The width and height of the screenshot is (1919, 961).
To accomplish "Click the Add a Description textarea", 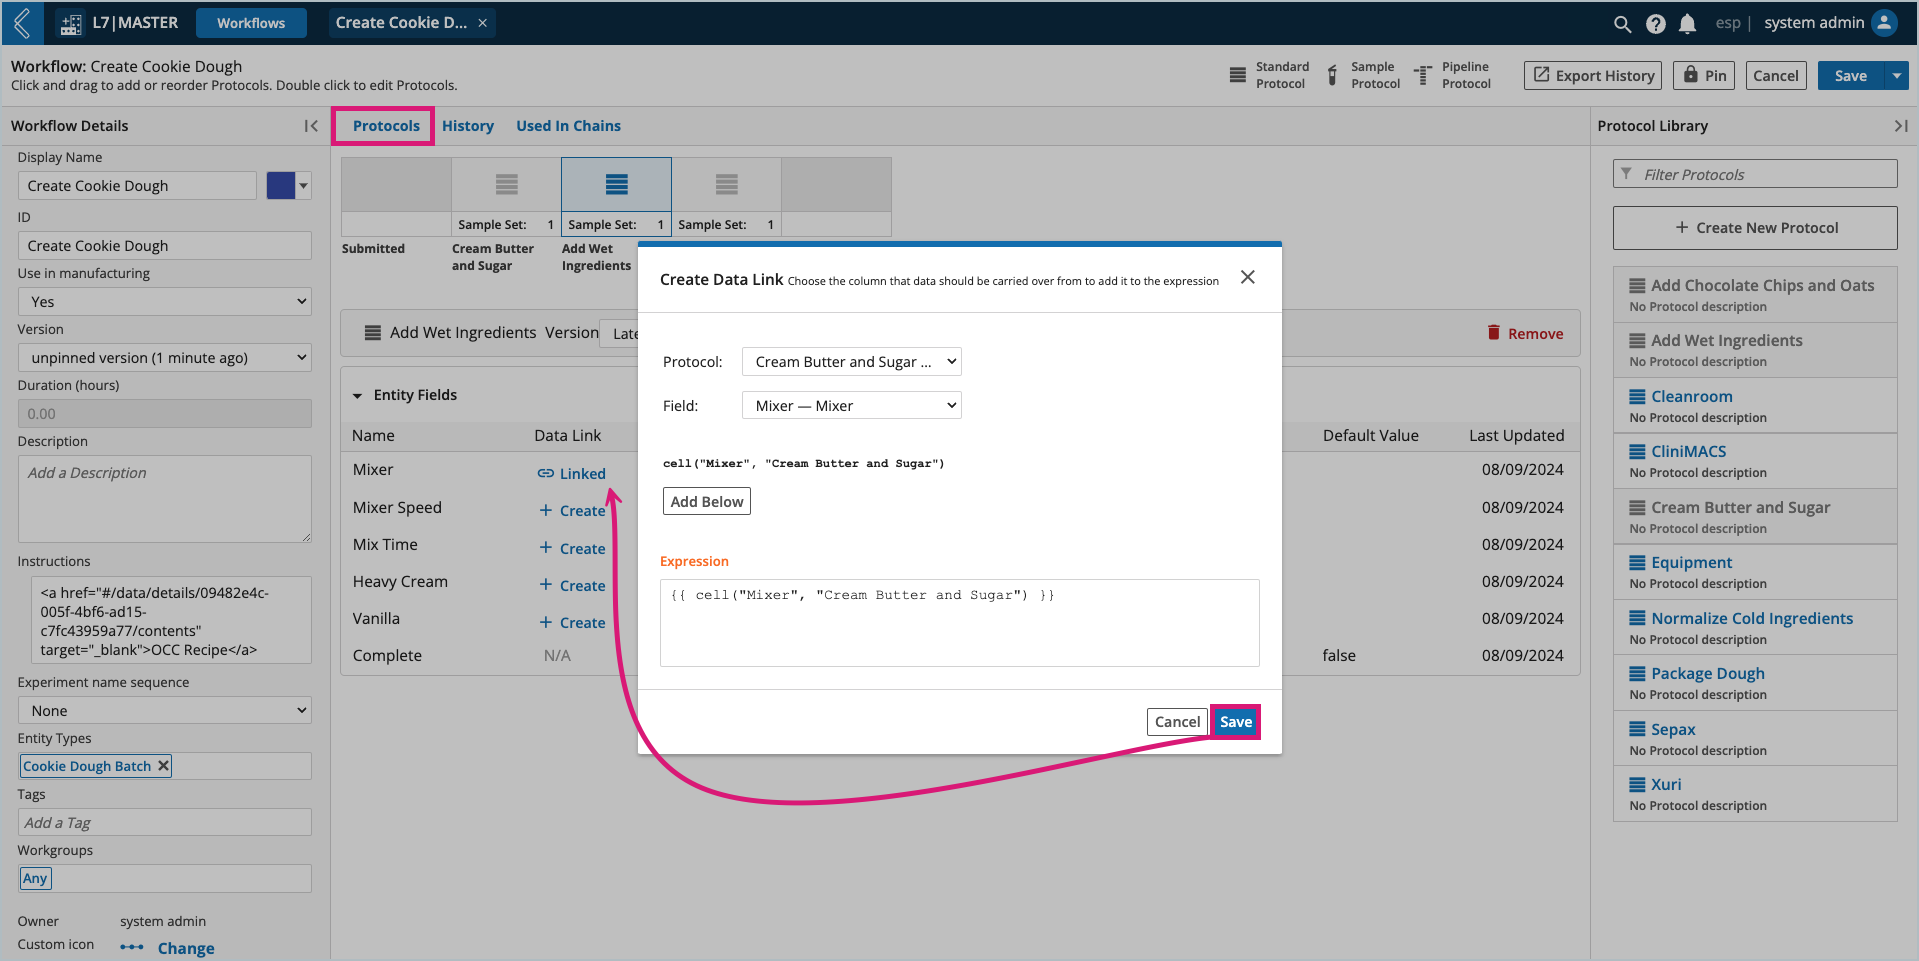I will coord(165,499).
